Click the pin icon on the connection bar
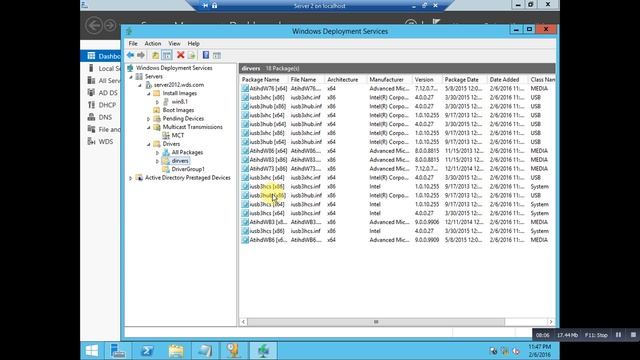 tap(205, 6)
